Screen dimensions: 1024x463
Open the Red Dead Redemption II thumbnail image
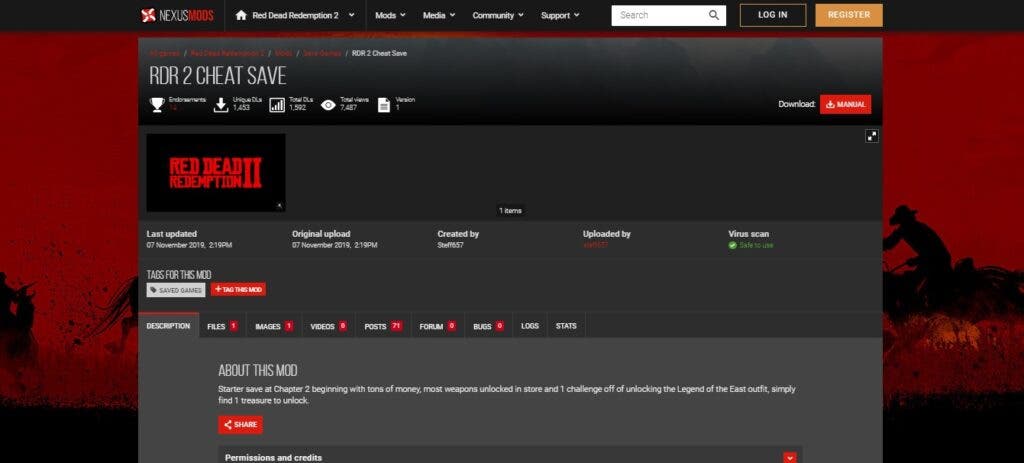216,173
